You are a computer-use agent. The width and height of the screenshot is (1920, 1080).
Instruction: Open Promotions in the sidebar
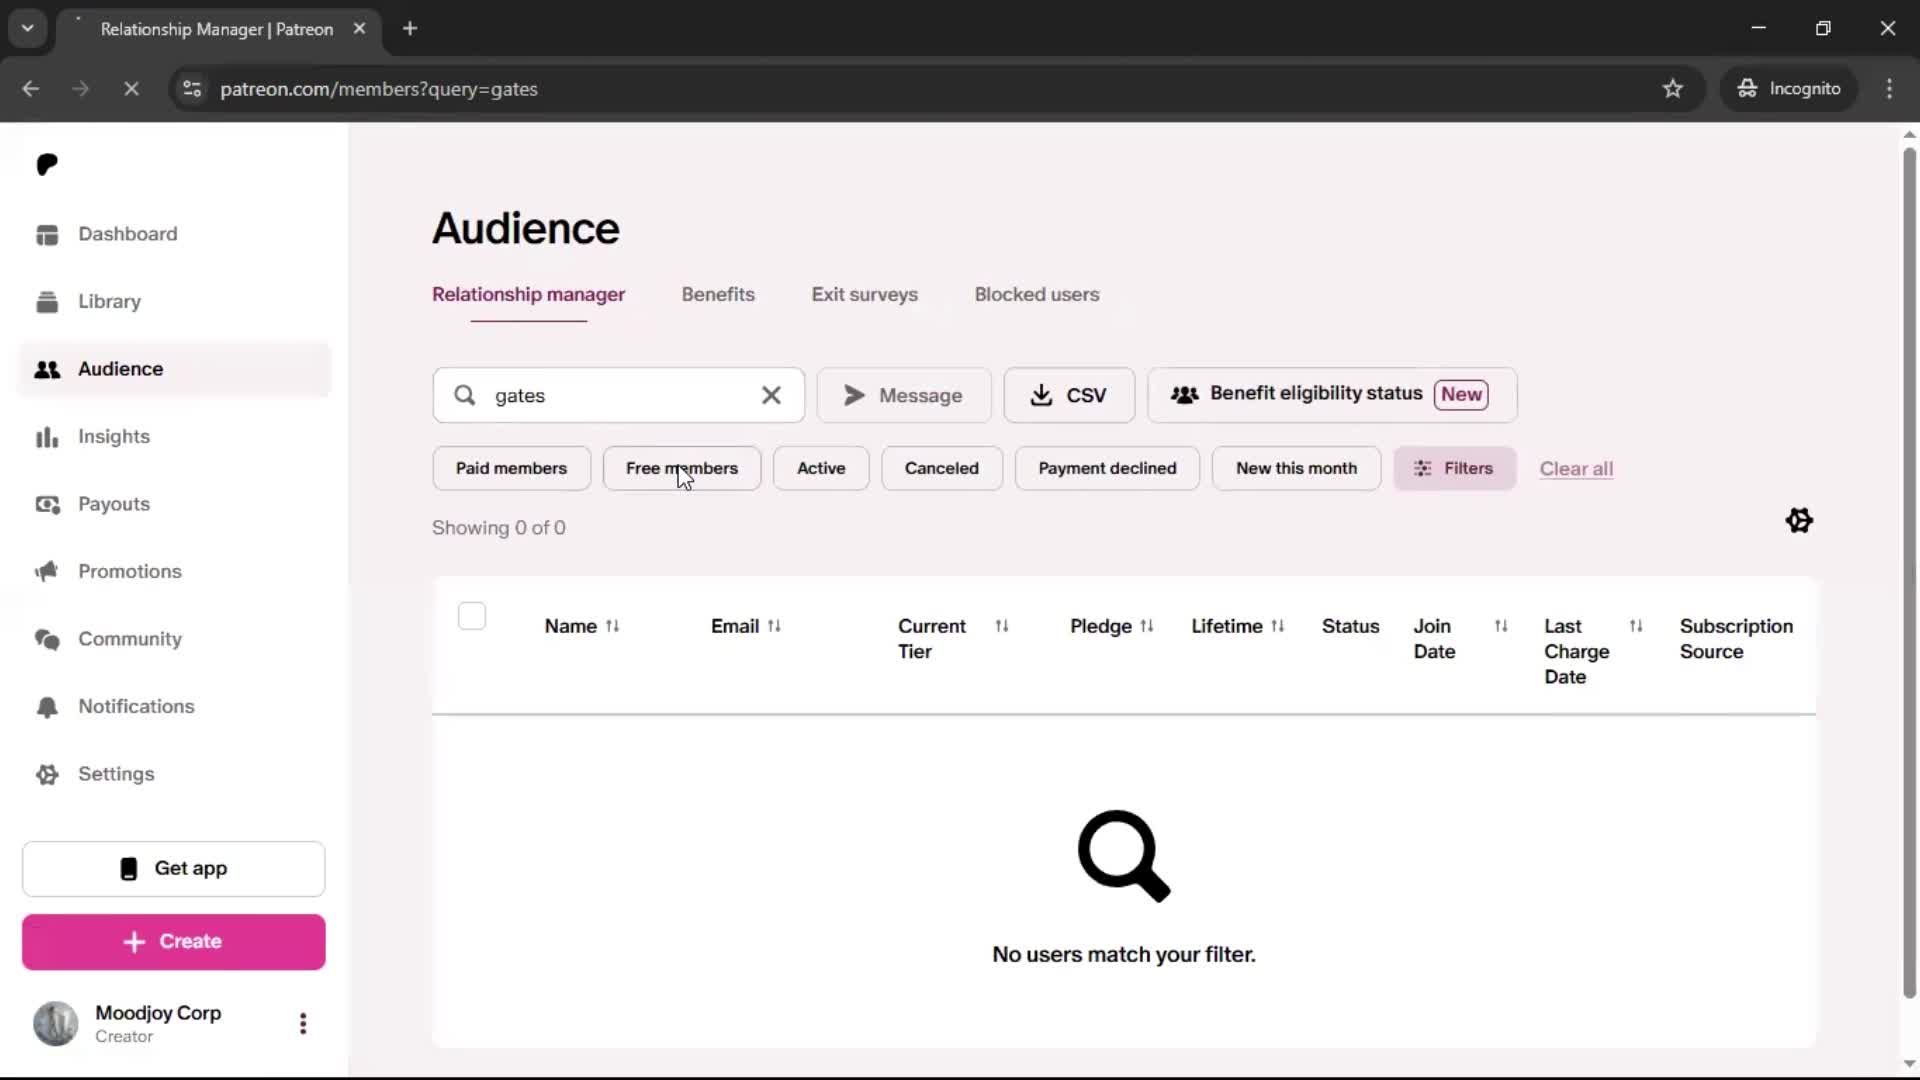pos(174,572)
